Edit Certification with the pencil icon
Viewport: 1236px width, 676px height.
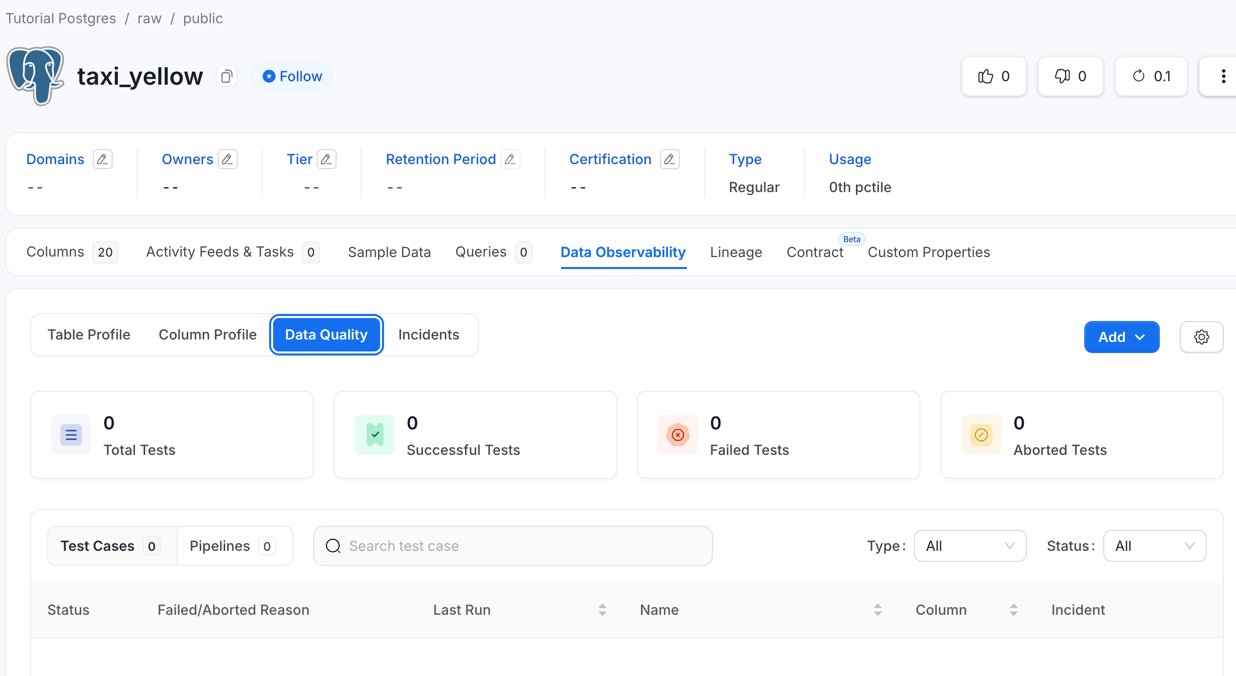coord(670,159)
